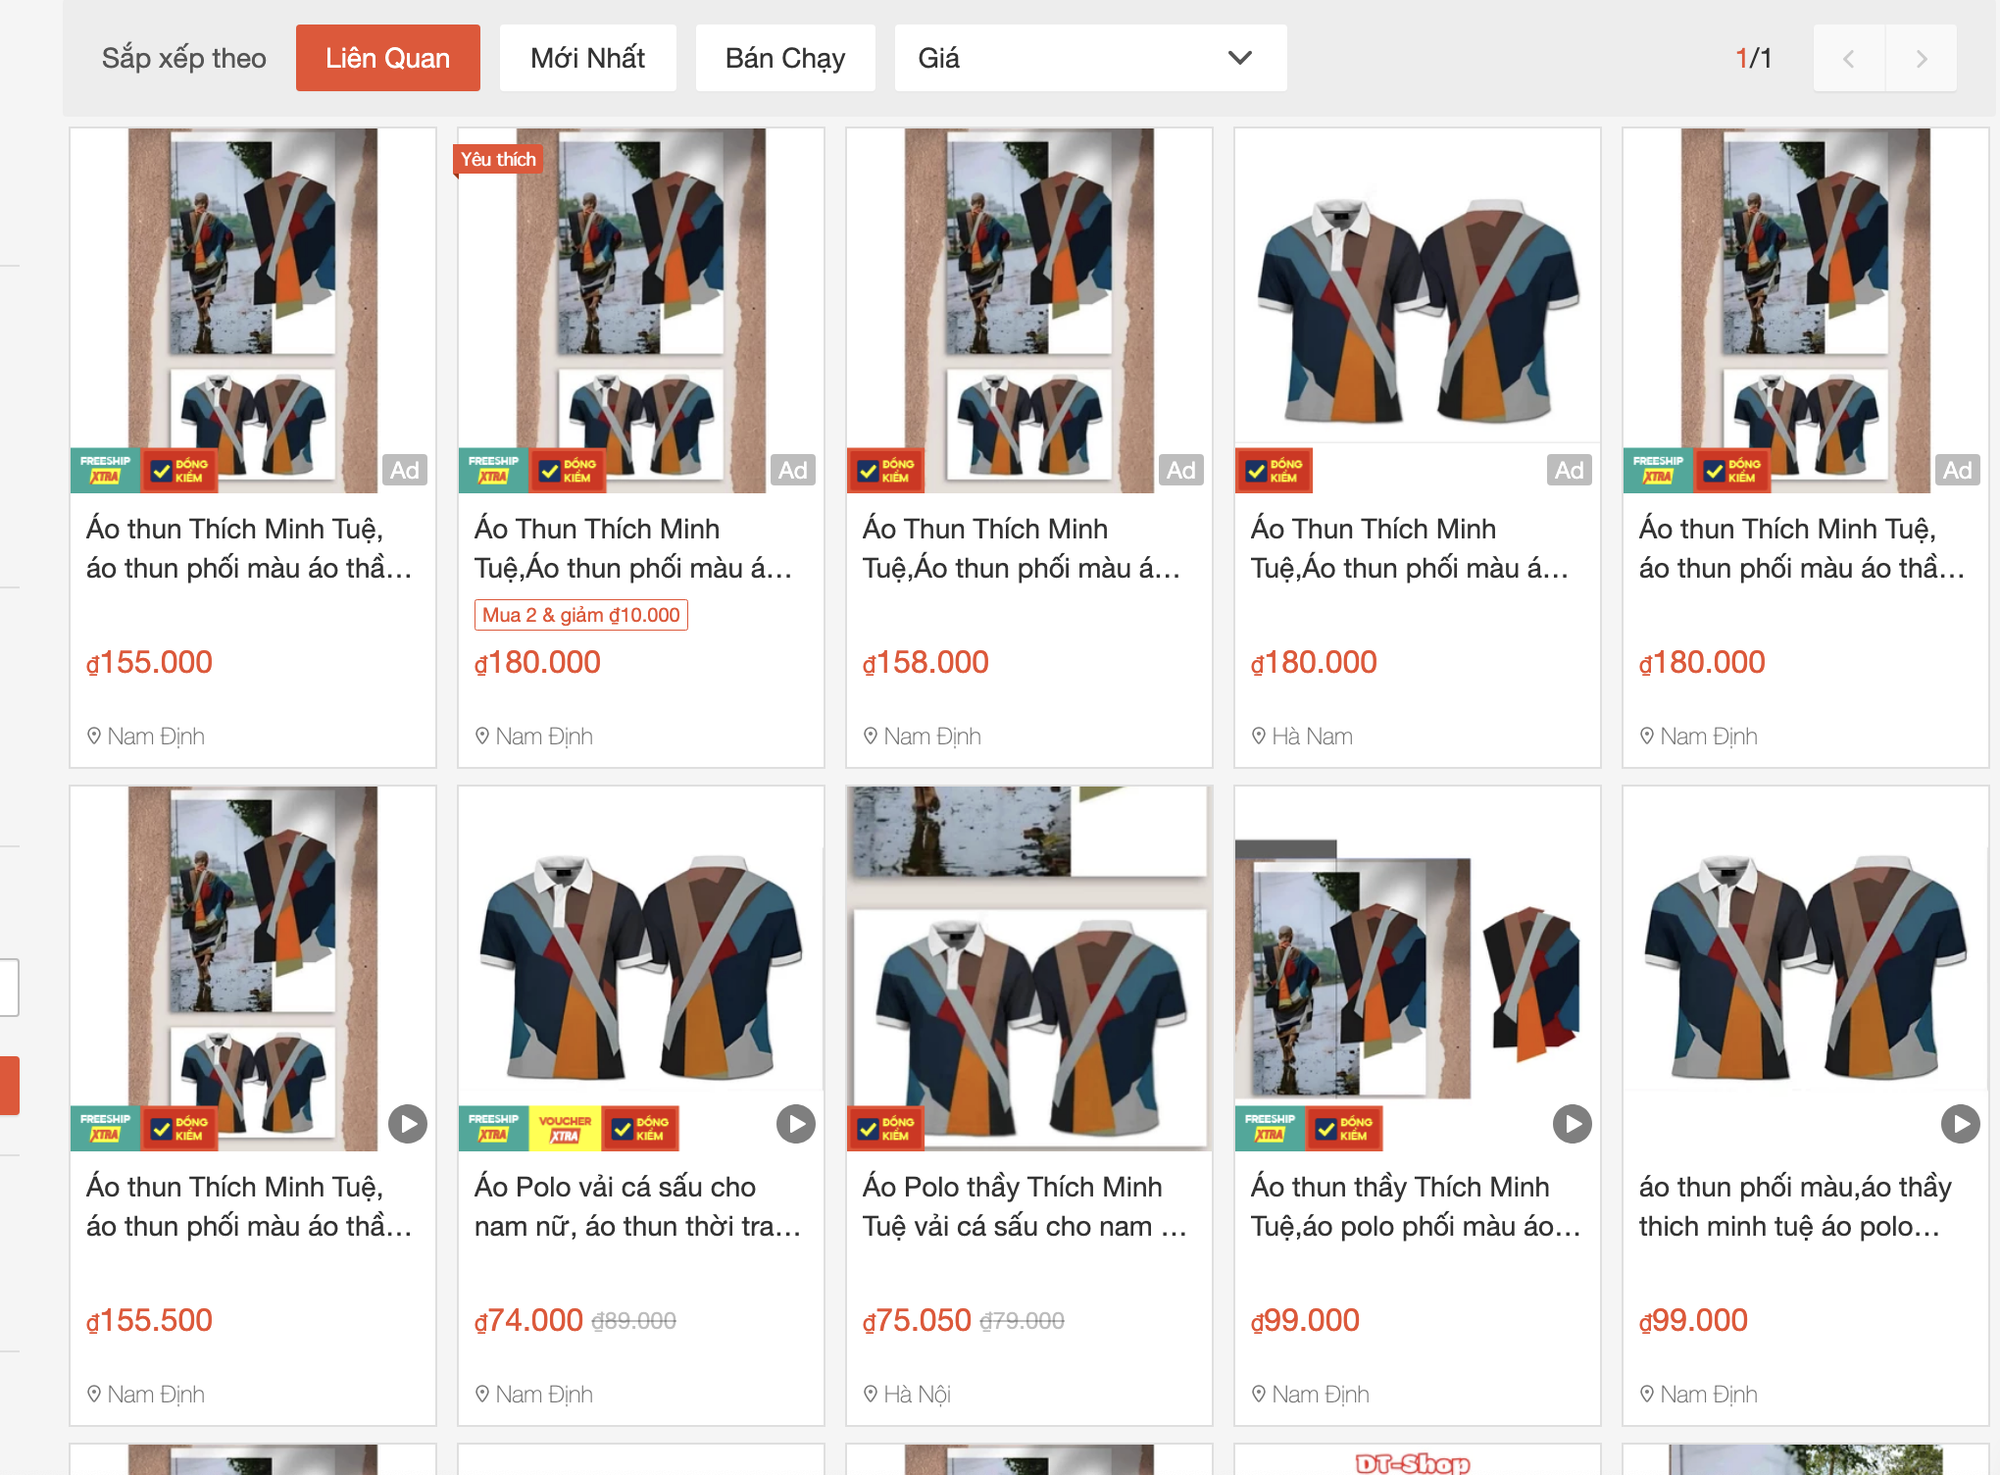The width and height of the screenshot is (2000, 1475).
Task: Play video on first ₫99.000 shirt listing
Action: [1571, 1124]
